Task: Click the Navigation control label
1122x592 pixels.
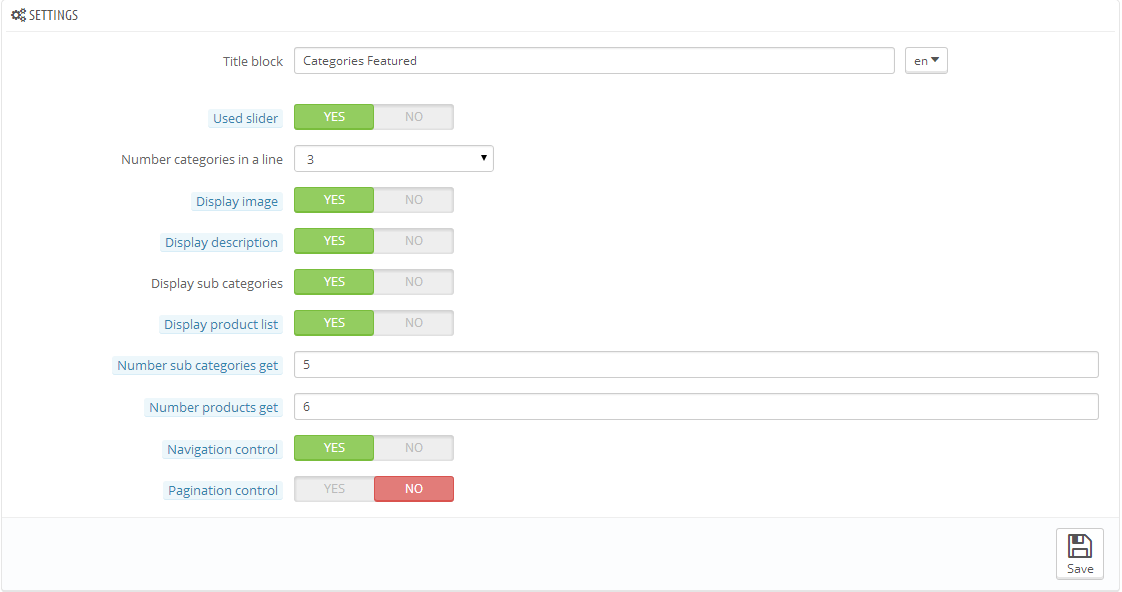Action: pyautogui.click(x=223, y=450)
